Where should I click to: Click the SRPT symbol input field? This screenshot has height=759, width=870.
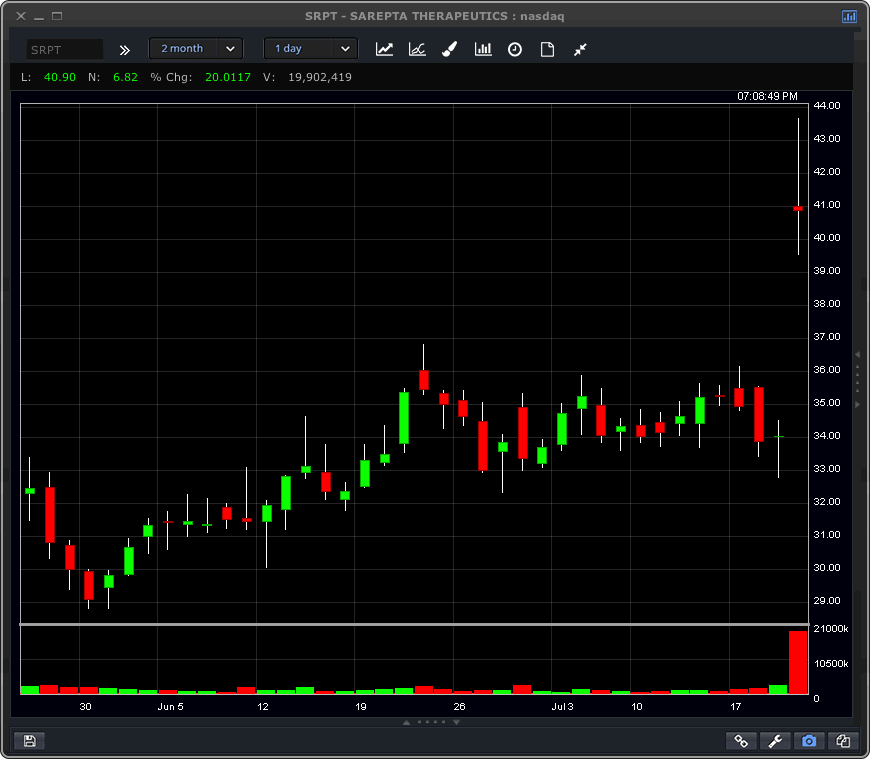click(x=64, y=49)
